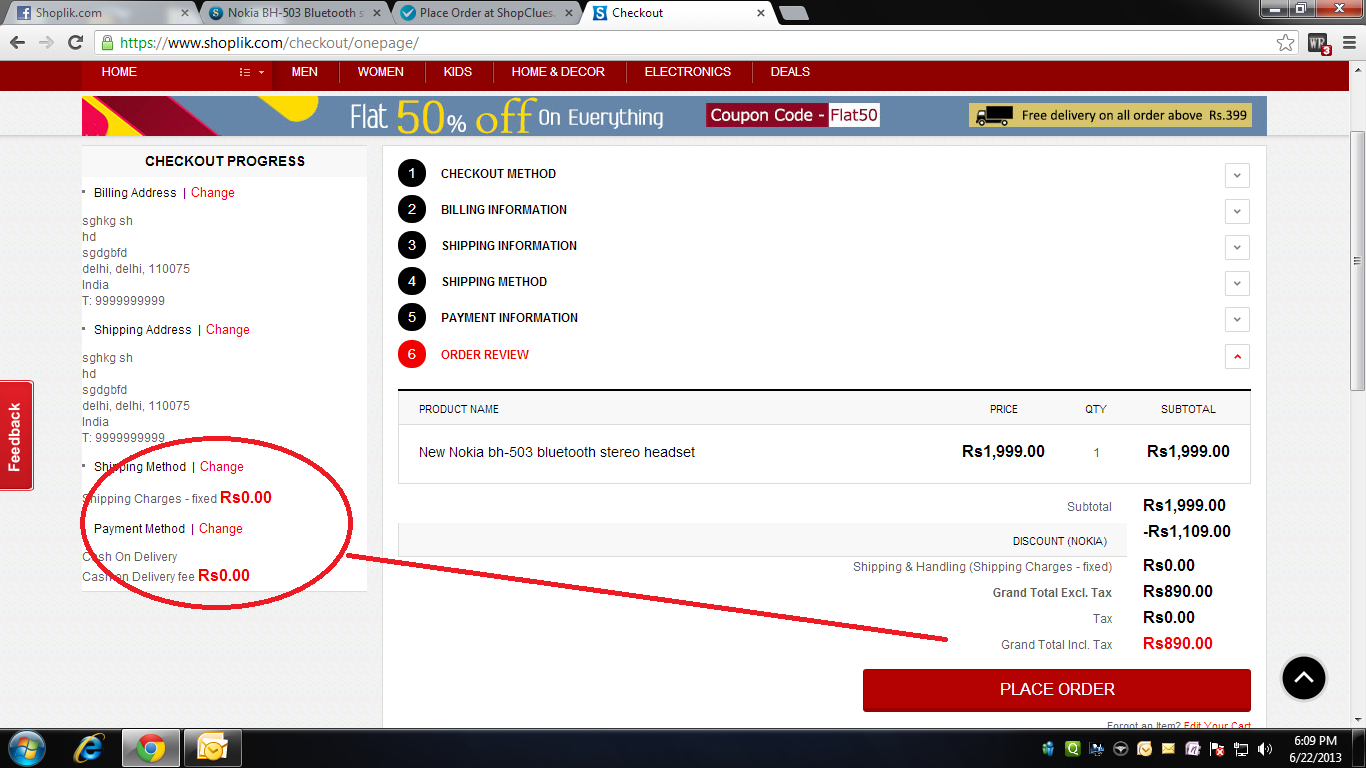
Task: Click product name New Nokia bh-503 bluetooth stereo headset
Action: click(557, 453)
